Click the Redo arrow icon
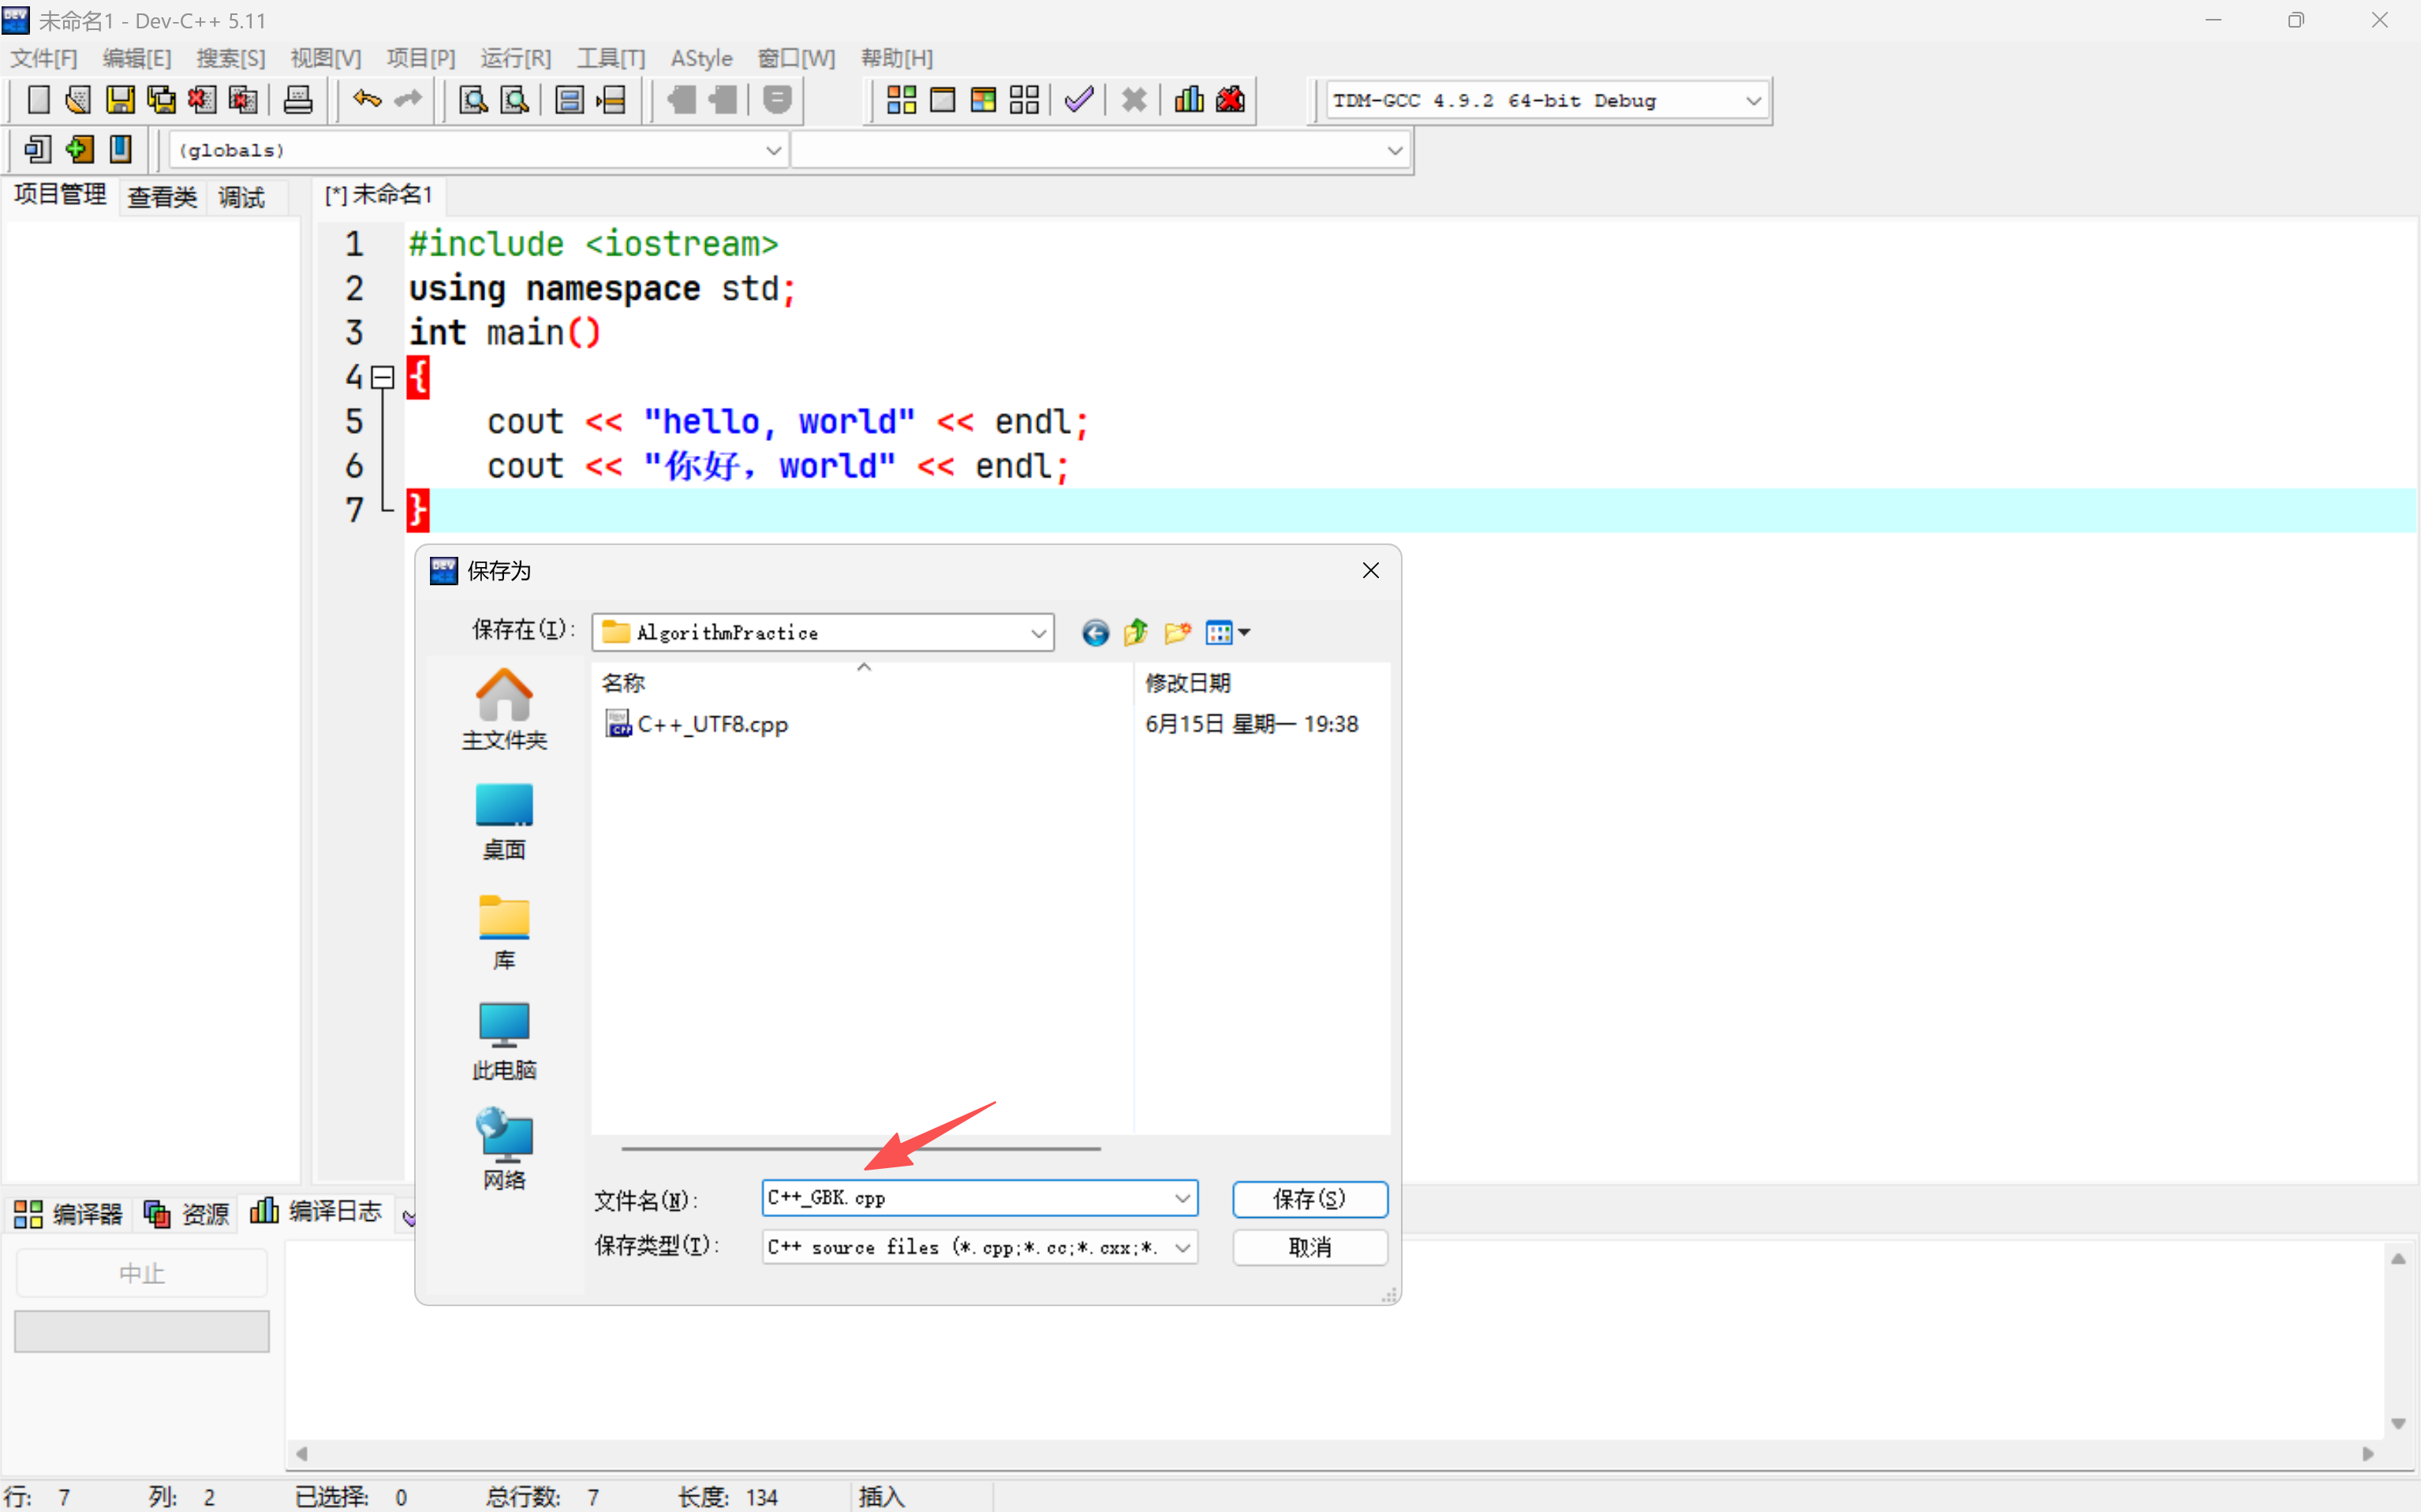This screenshot has height=1512, width=2421. click(408, 100)
